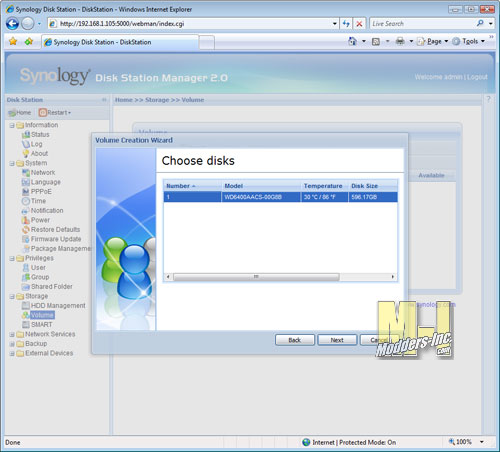Expand the Backup tree folder
This screenshot has width=500, height=452.
(12, 344)
